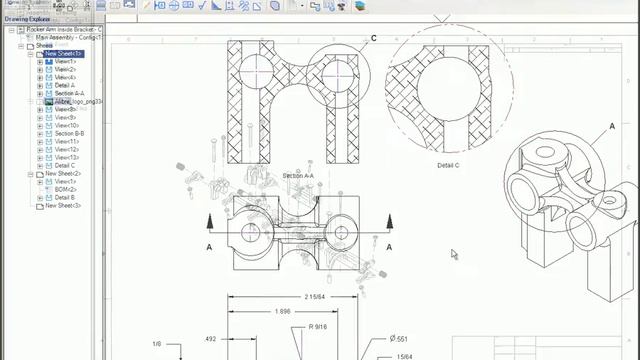Click the detail circle label 'A' on isometric view
The width and height of the screenshot is (640, 360).
click(x=612, y=126)
